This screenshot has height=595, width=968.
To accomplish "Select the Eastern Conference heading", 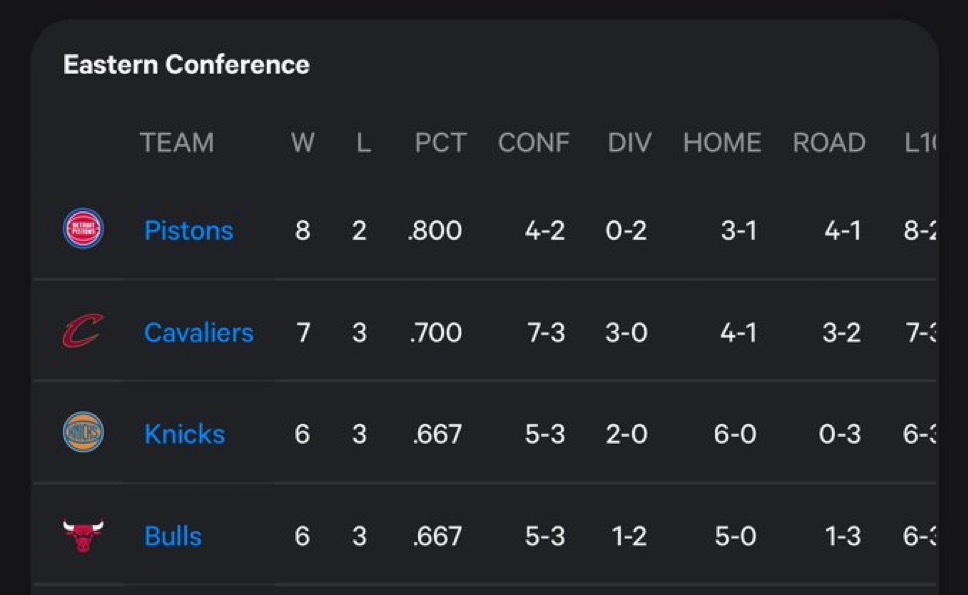I will click(x=186, y=65).
